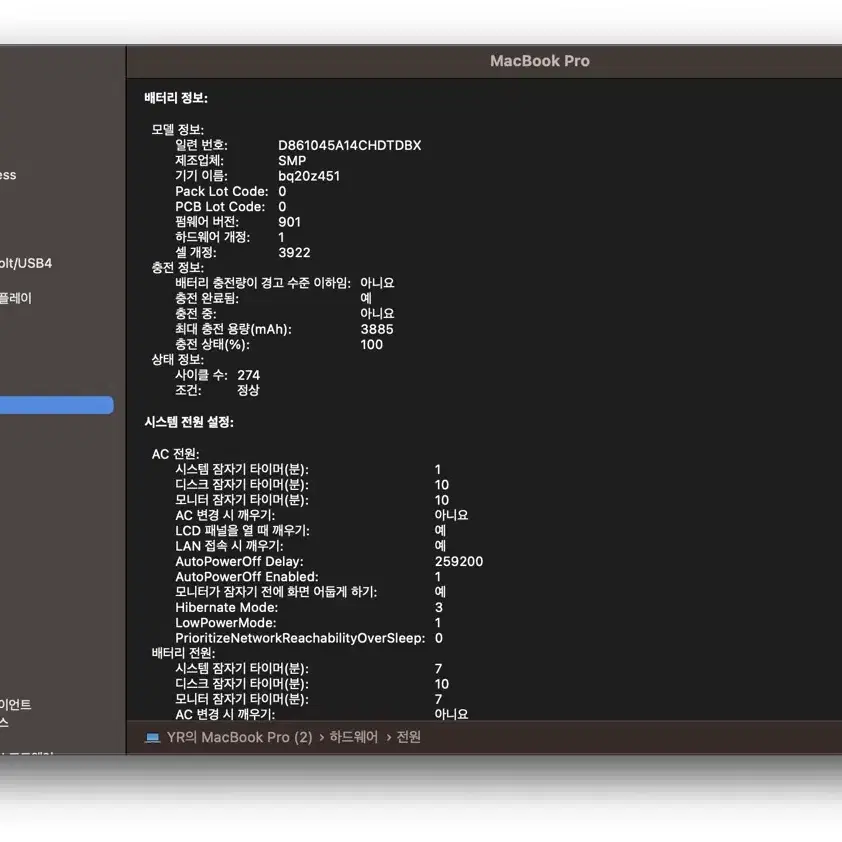
Task: Click '모니터가 잠자기 전에 화면 어둡게 하기:' label
Action: tap(277, 592)
